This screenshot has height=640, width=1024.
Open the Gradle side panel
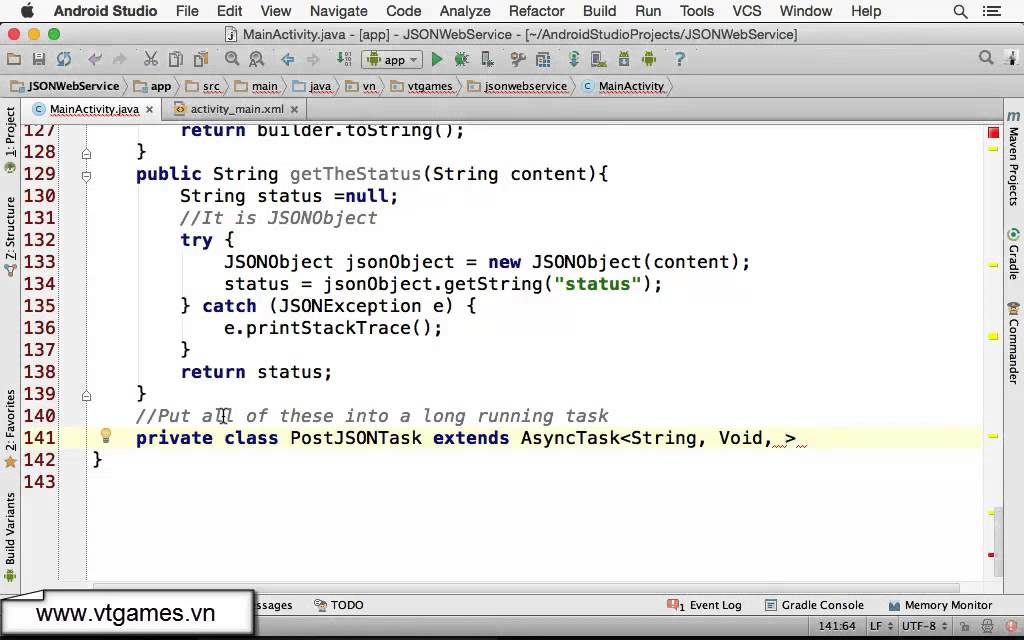click(x=1013, y=253)
